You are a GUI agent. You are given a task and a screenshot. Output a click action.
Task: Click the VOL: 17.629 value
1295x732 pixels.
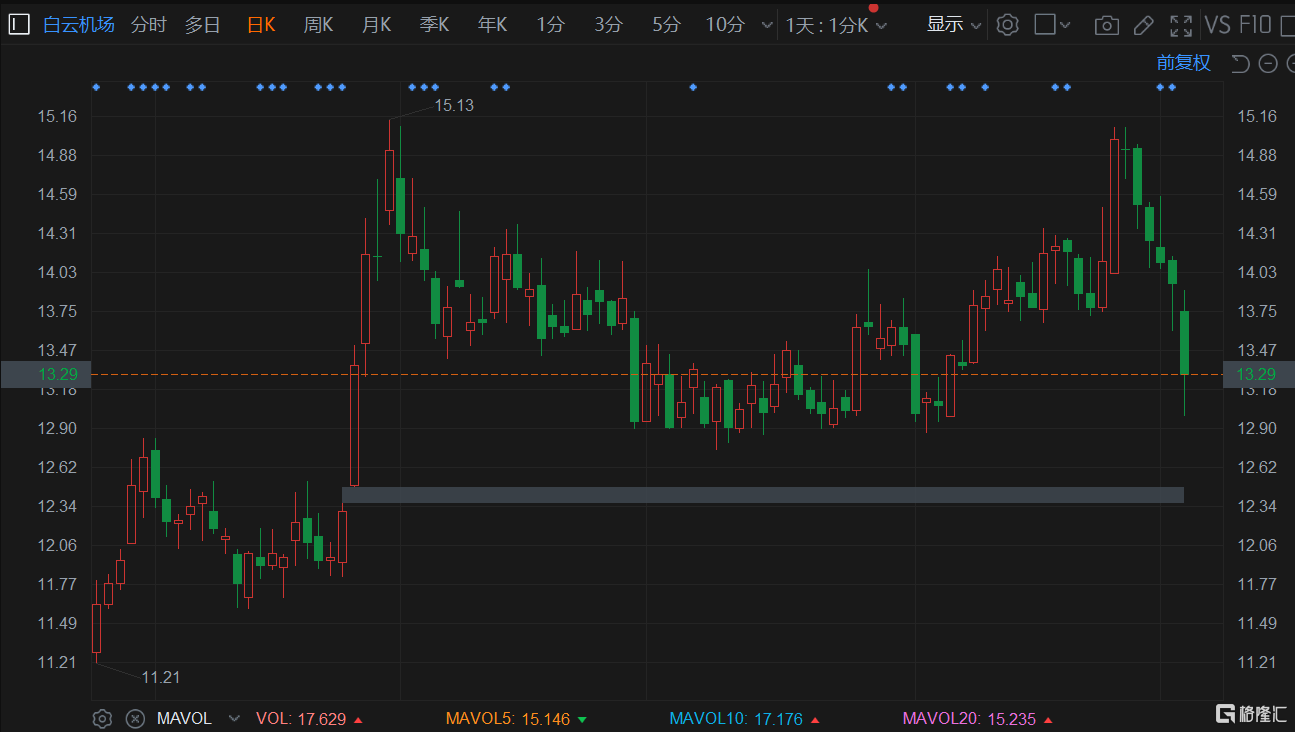pyautogui.click(x=310, y=718)
